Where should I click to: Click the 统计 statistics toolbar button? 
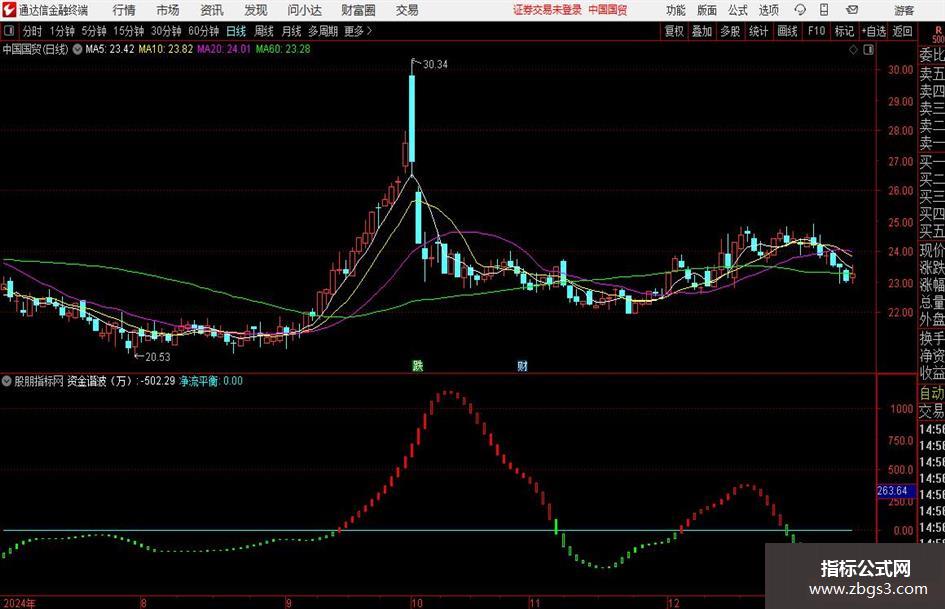tap(759, 31)
